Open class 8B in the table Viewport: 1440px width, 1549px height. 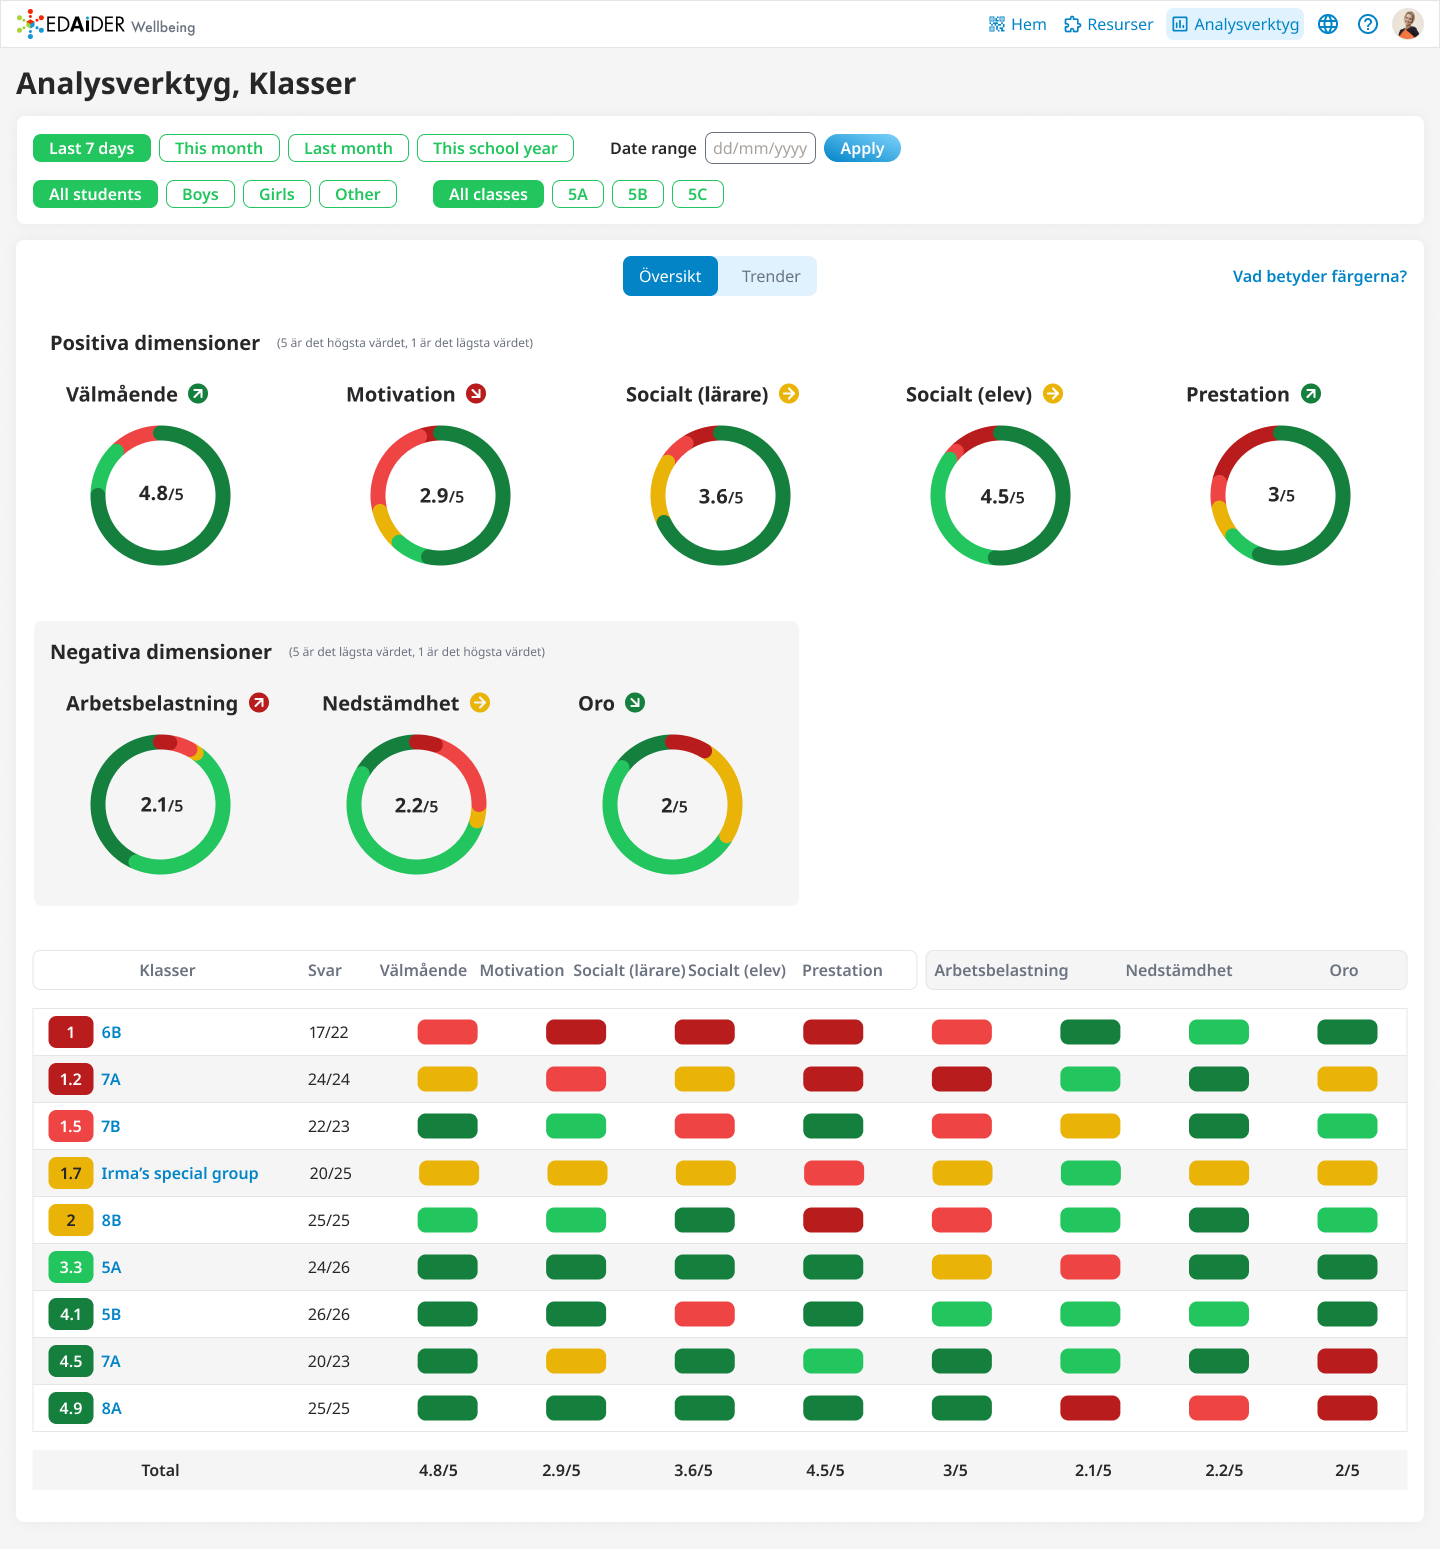click(111, 1220)
